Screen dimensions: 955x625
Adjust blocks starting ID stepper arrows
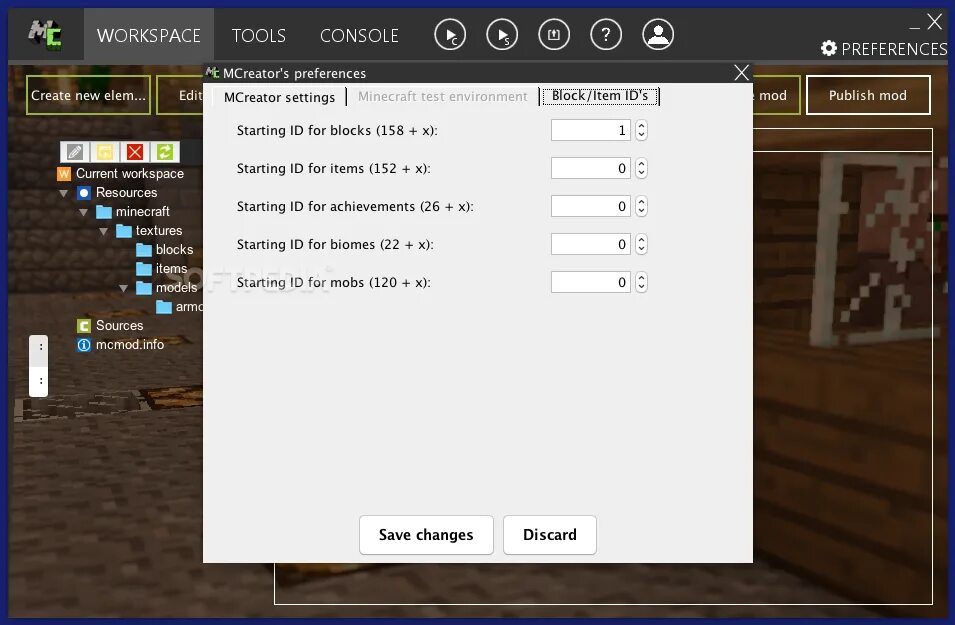point(641,130)
